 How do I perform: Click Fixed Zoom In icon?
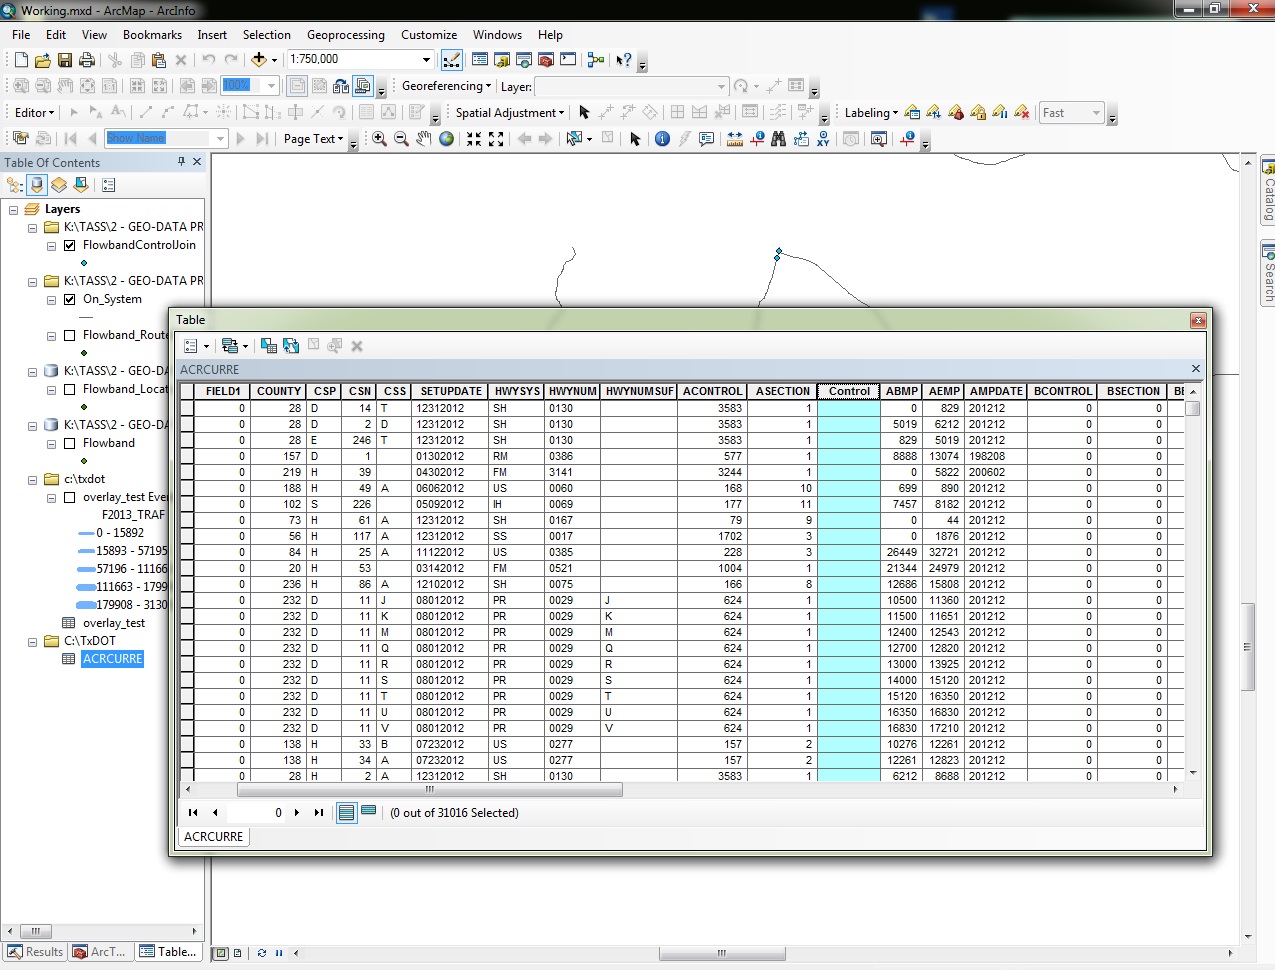(x=474, y=139)
